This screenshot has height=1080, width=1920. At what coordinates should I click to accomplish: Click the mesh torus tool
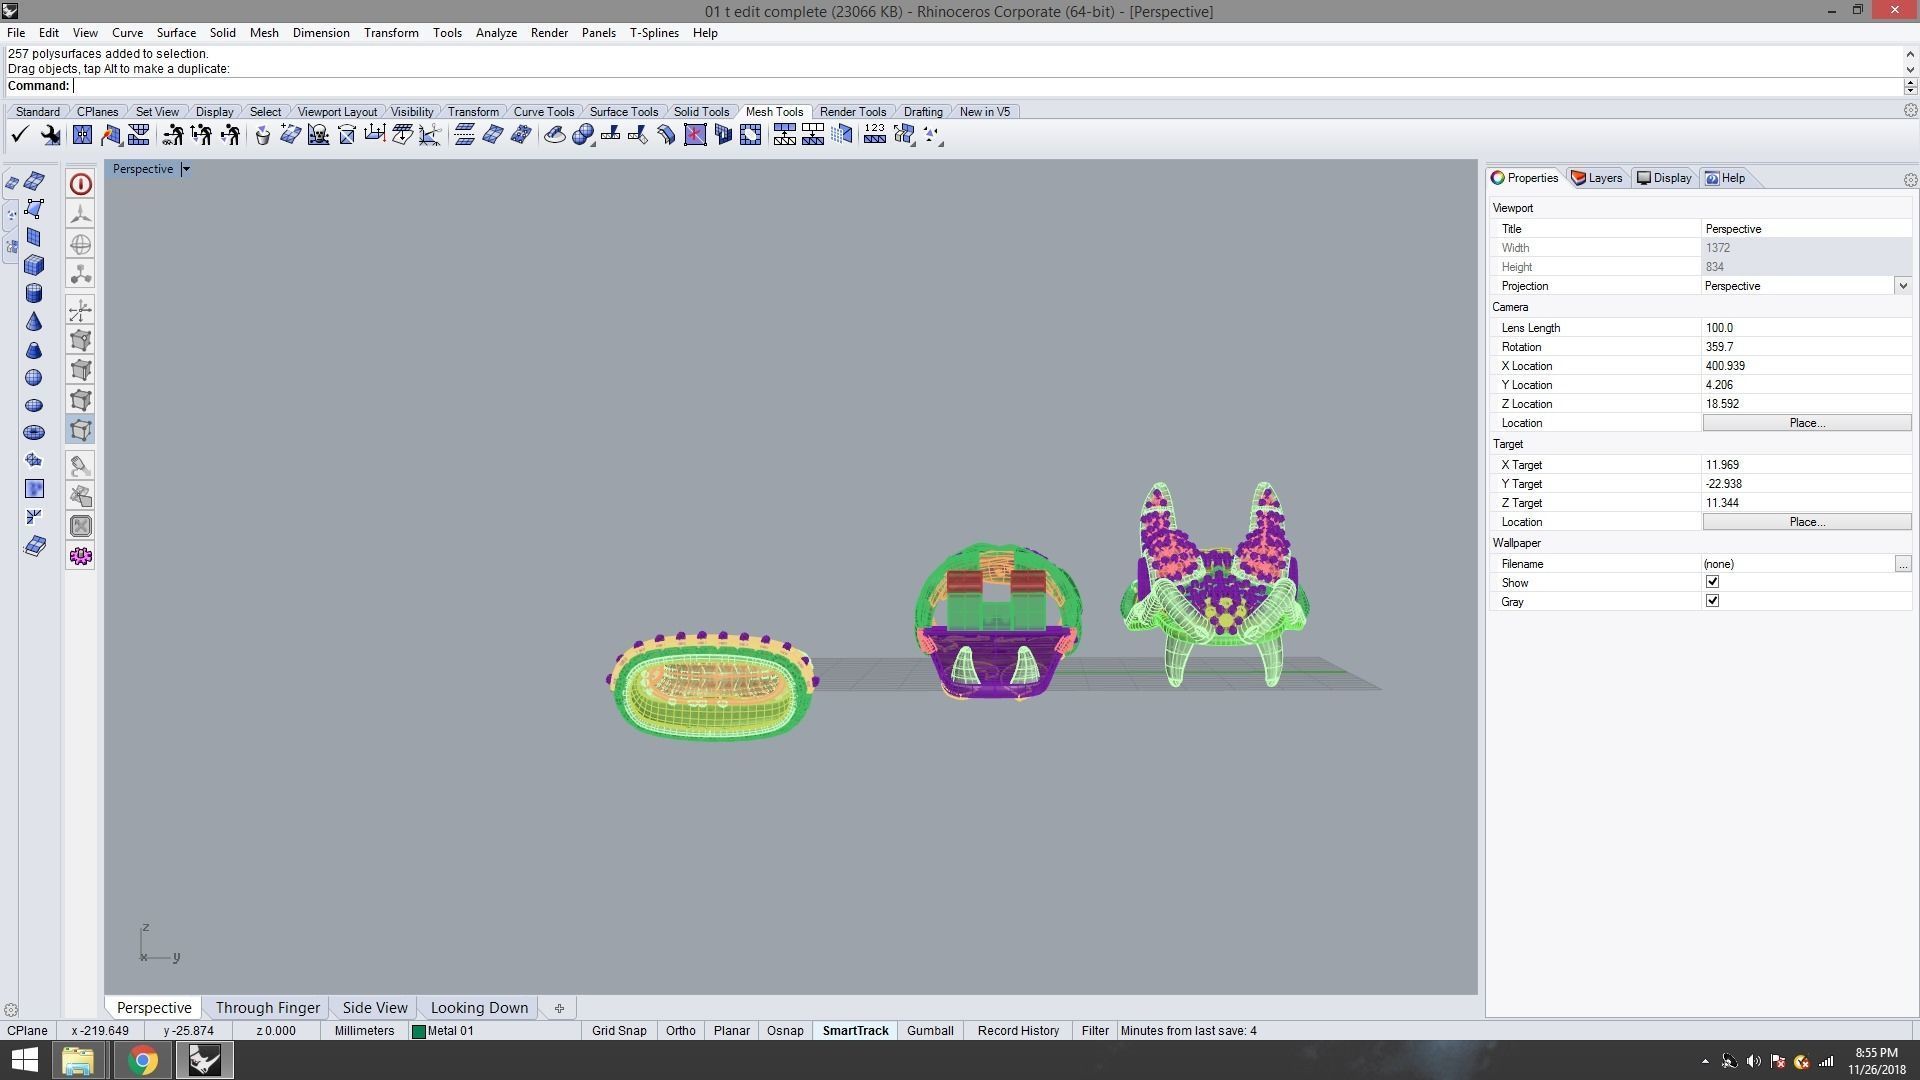click(34, 433)
